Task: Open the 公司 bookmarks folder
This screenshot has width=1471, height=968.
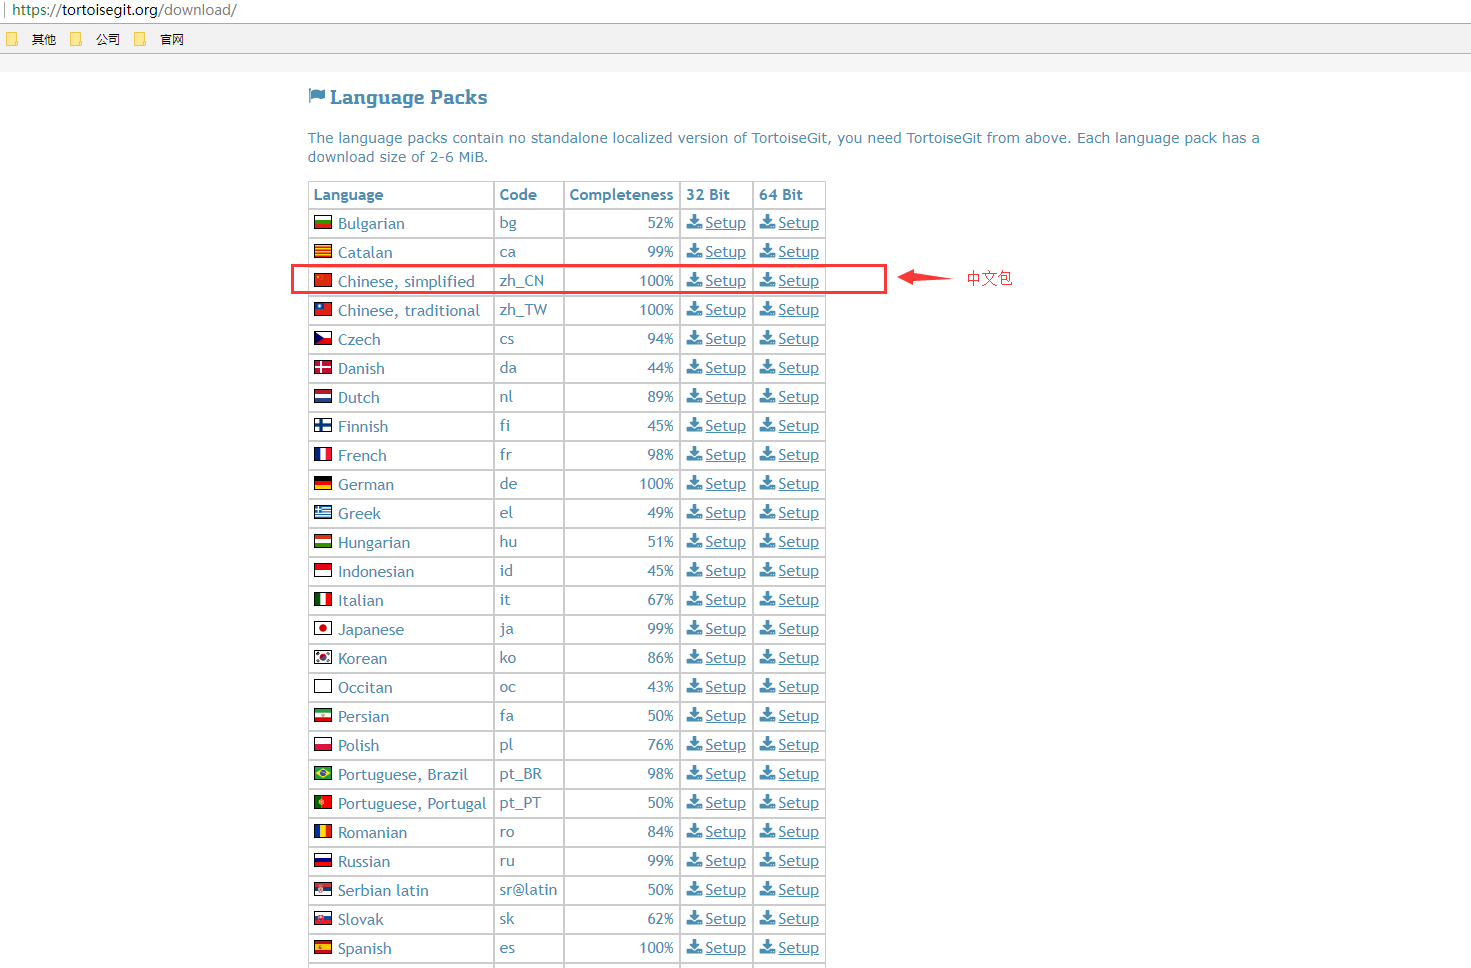Action: pos(96,39)
